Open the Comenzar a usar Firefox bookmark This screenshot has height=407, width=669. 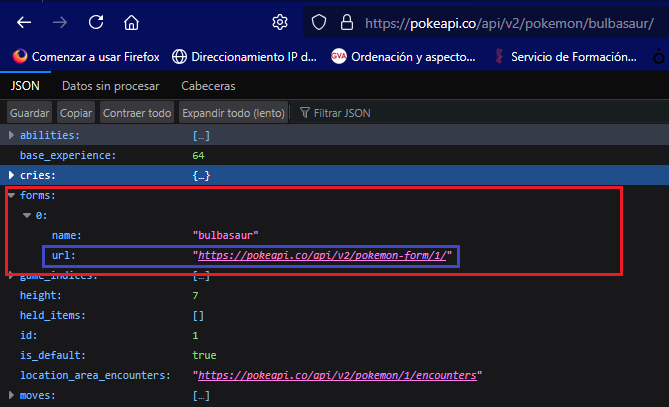coord(86,57)
